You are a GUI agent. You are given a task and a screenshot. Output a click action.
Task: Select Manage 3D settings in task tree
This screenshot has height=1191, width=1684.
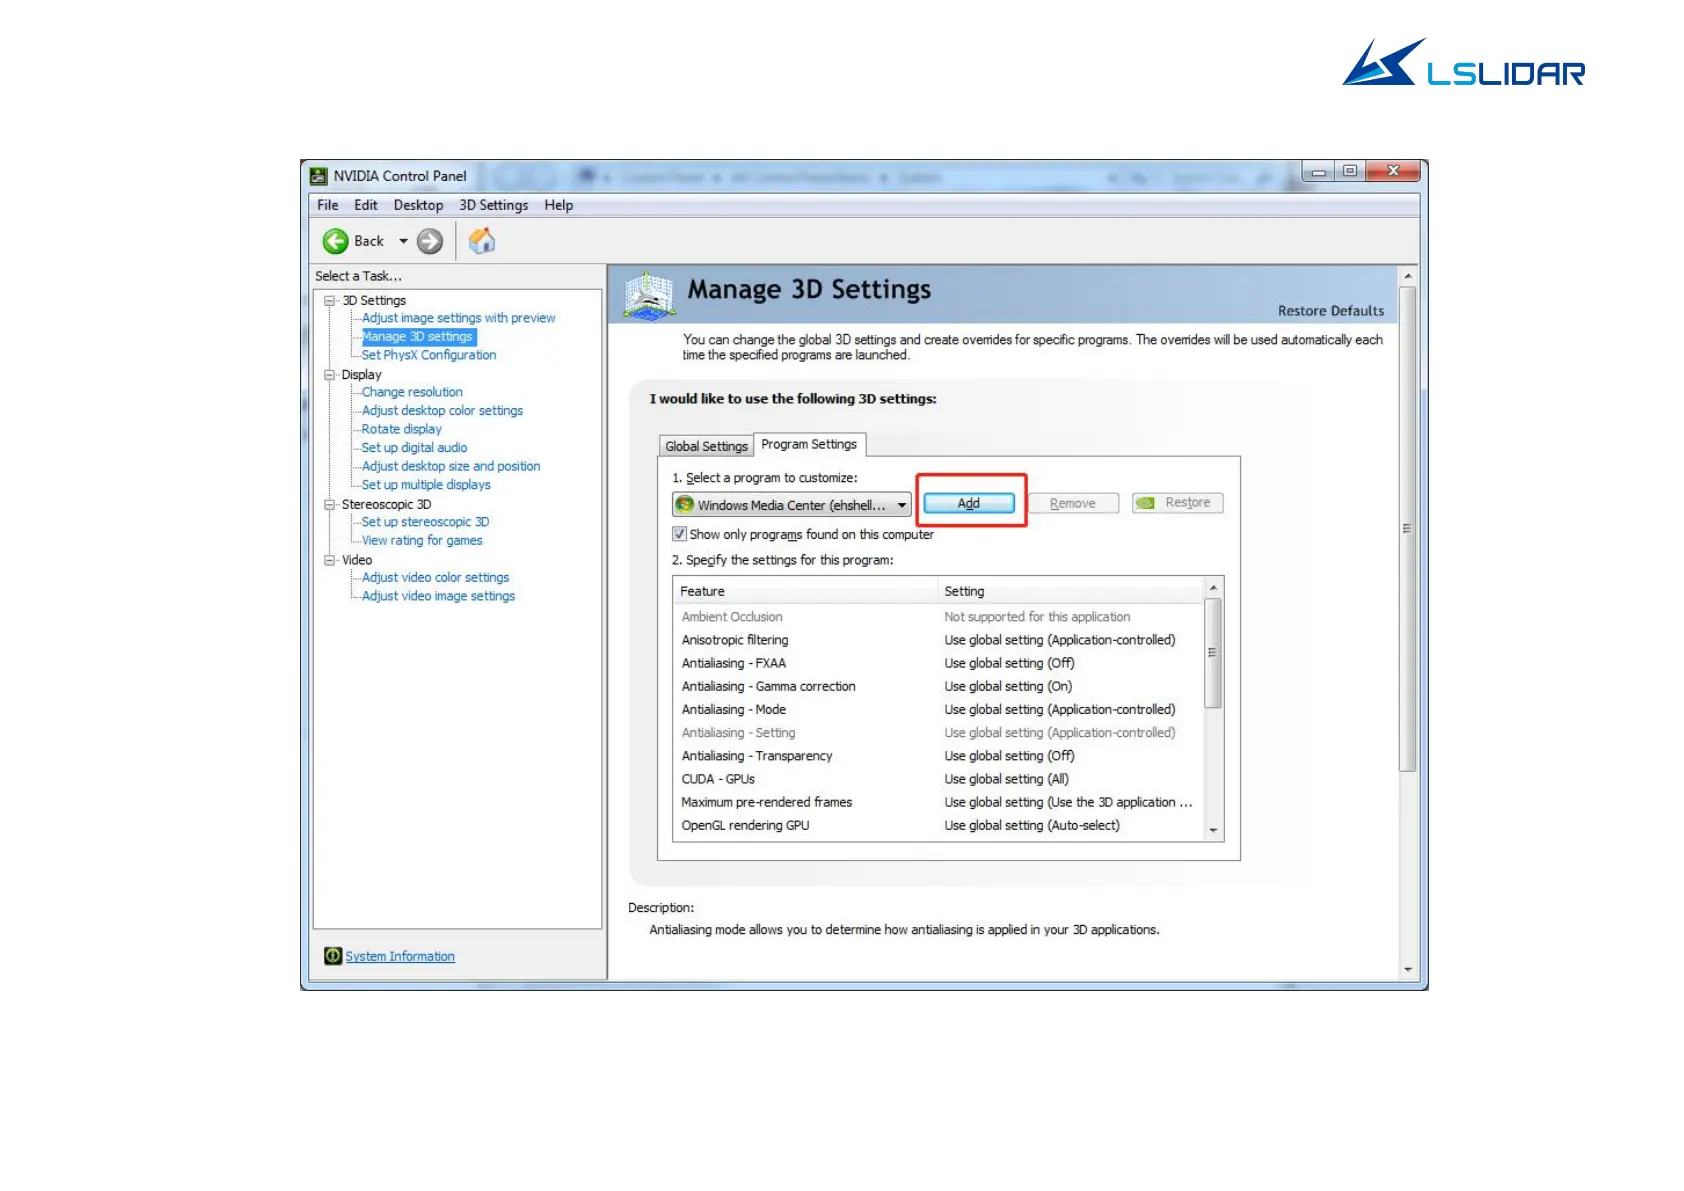click(x=417, y=337)
